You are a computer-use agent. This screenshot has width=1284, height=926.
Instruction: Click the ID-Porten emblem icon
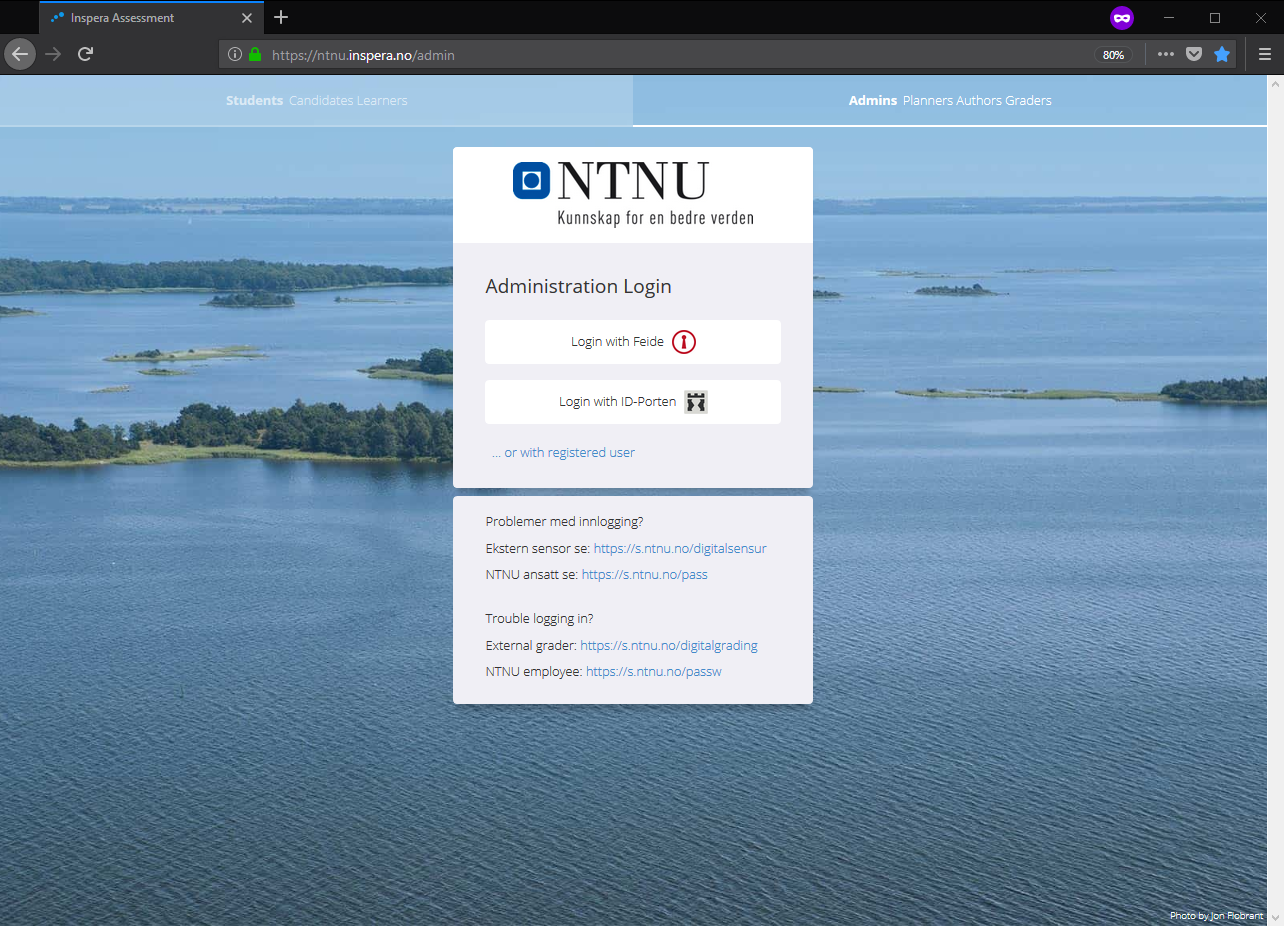696,402
